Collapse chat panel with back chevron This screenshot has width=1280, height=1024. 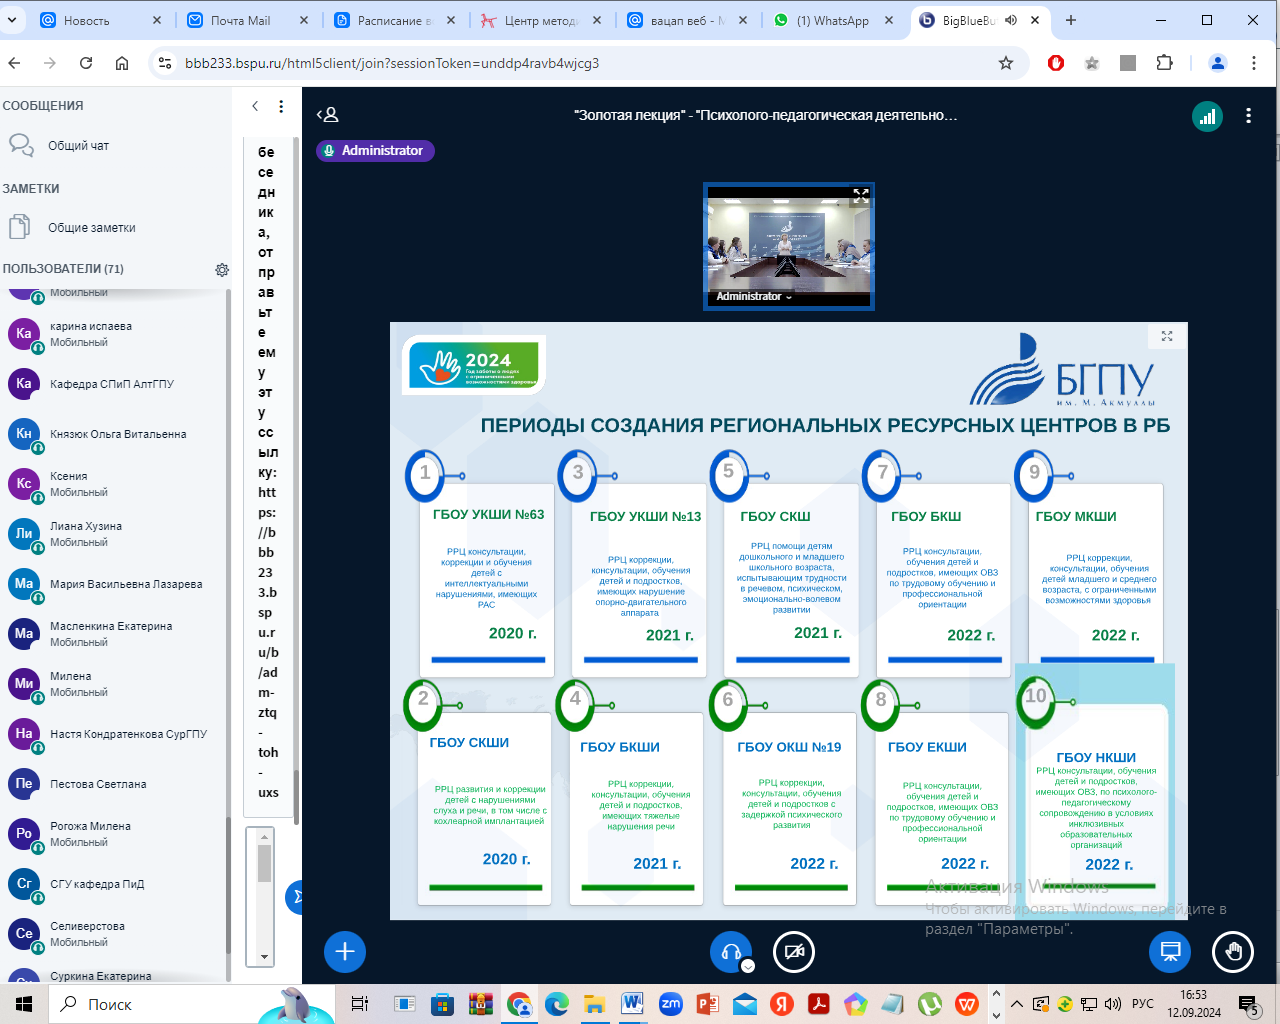[255, 106]
